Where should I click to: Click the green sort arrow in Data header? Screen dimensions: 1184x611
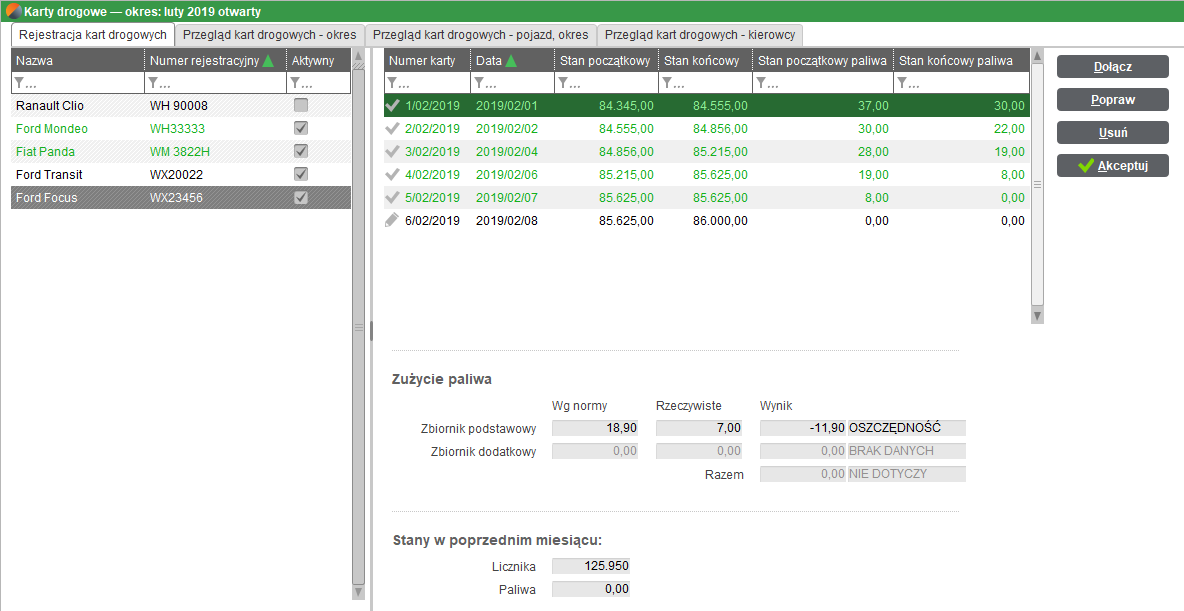click(511, 61)
